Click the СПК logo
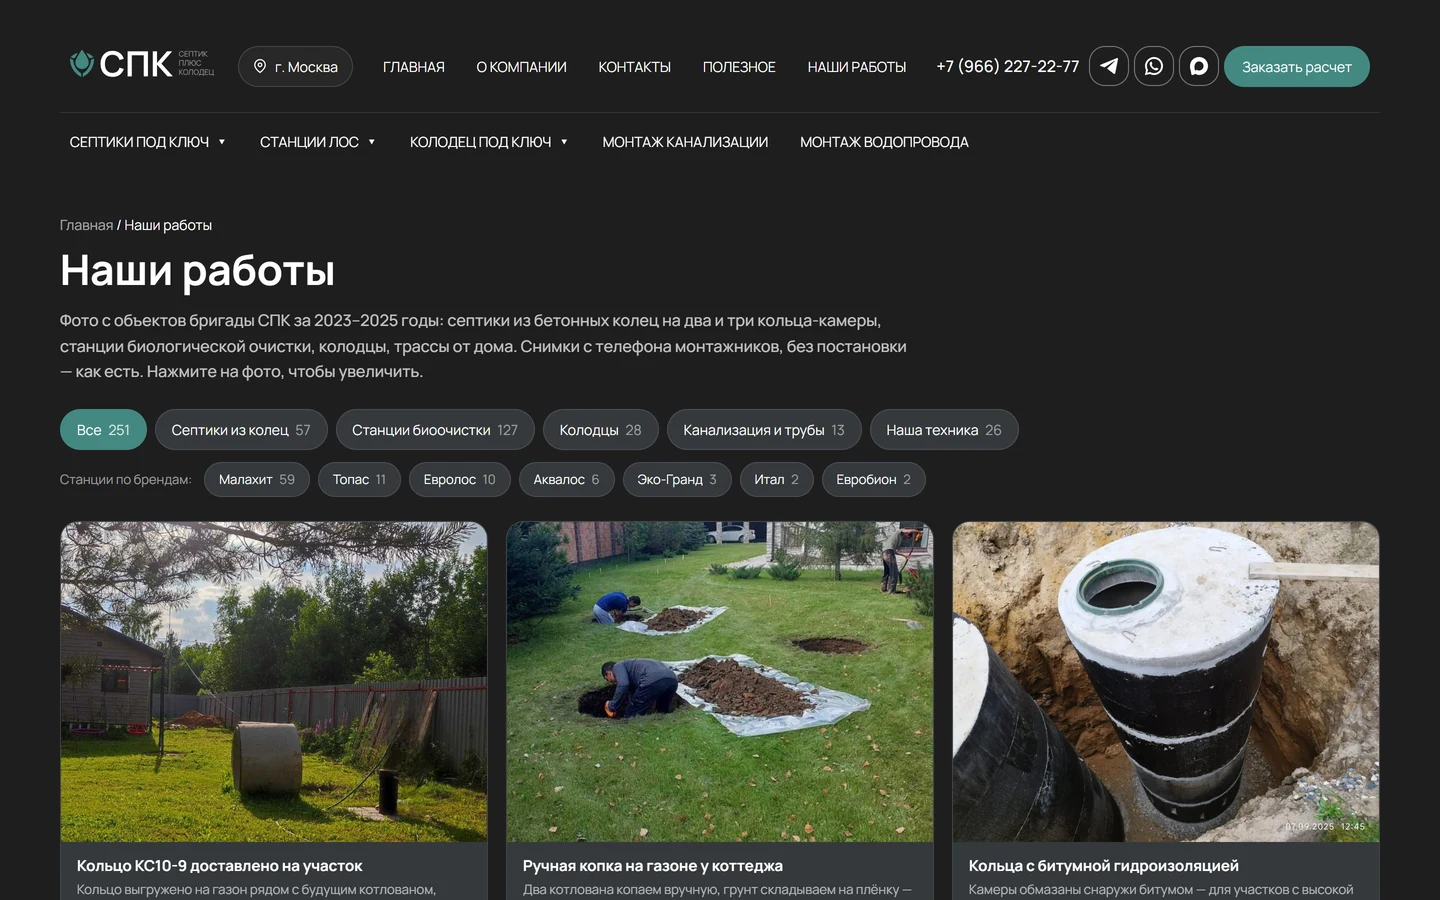 (x=141, y=64)
